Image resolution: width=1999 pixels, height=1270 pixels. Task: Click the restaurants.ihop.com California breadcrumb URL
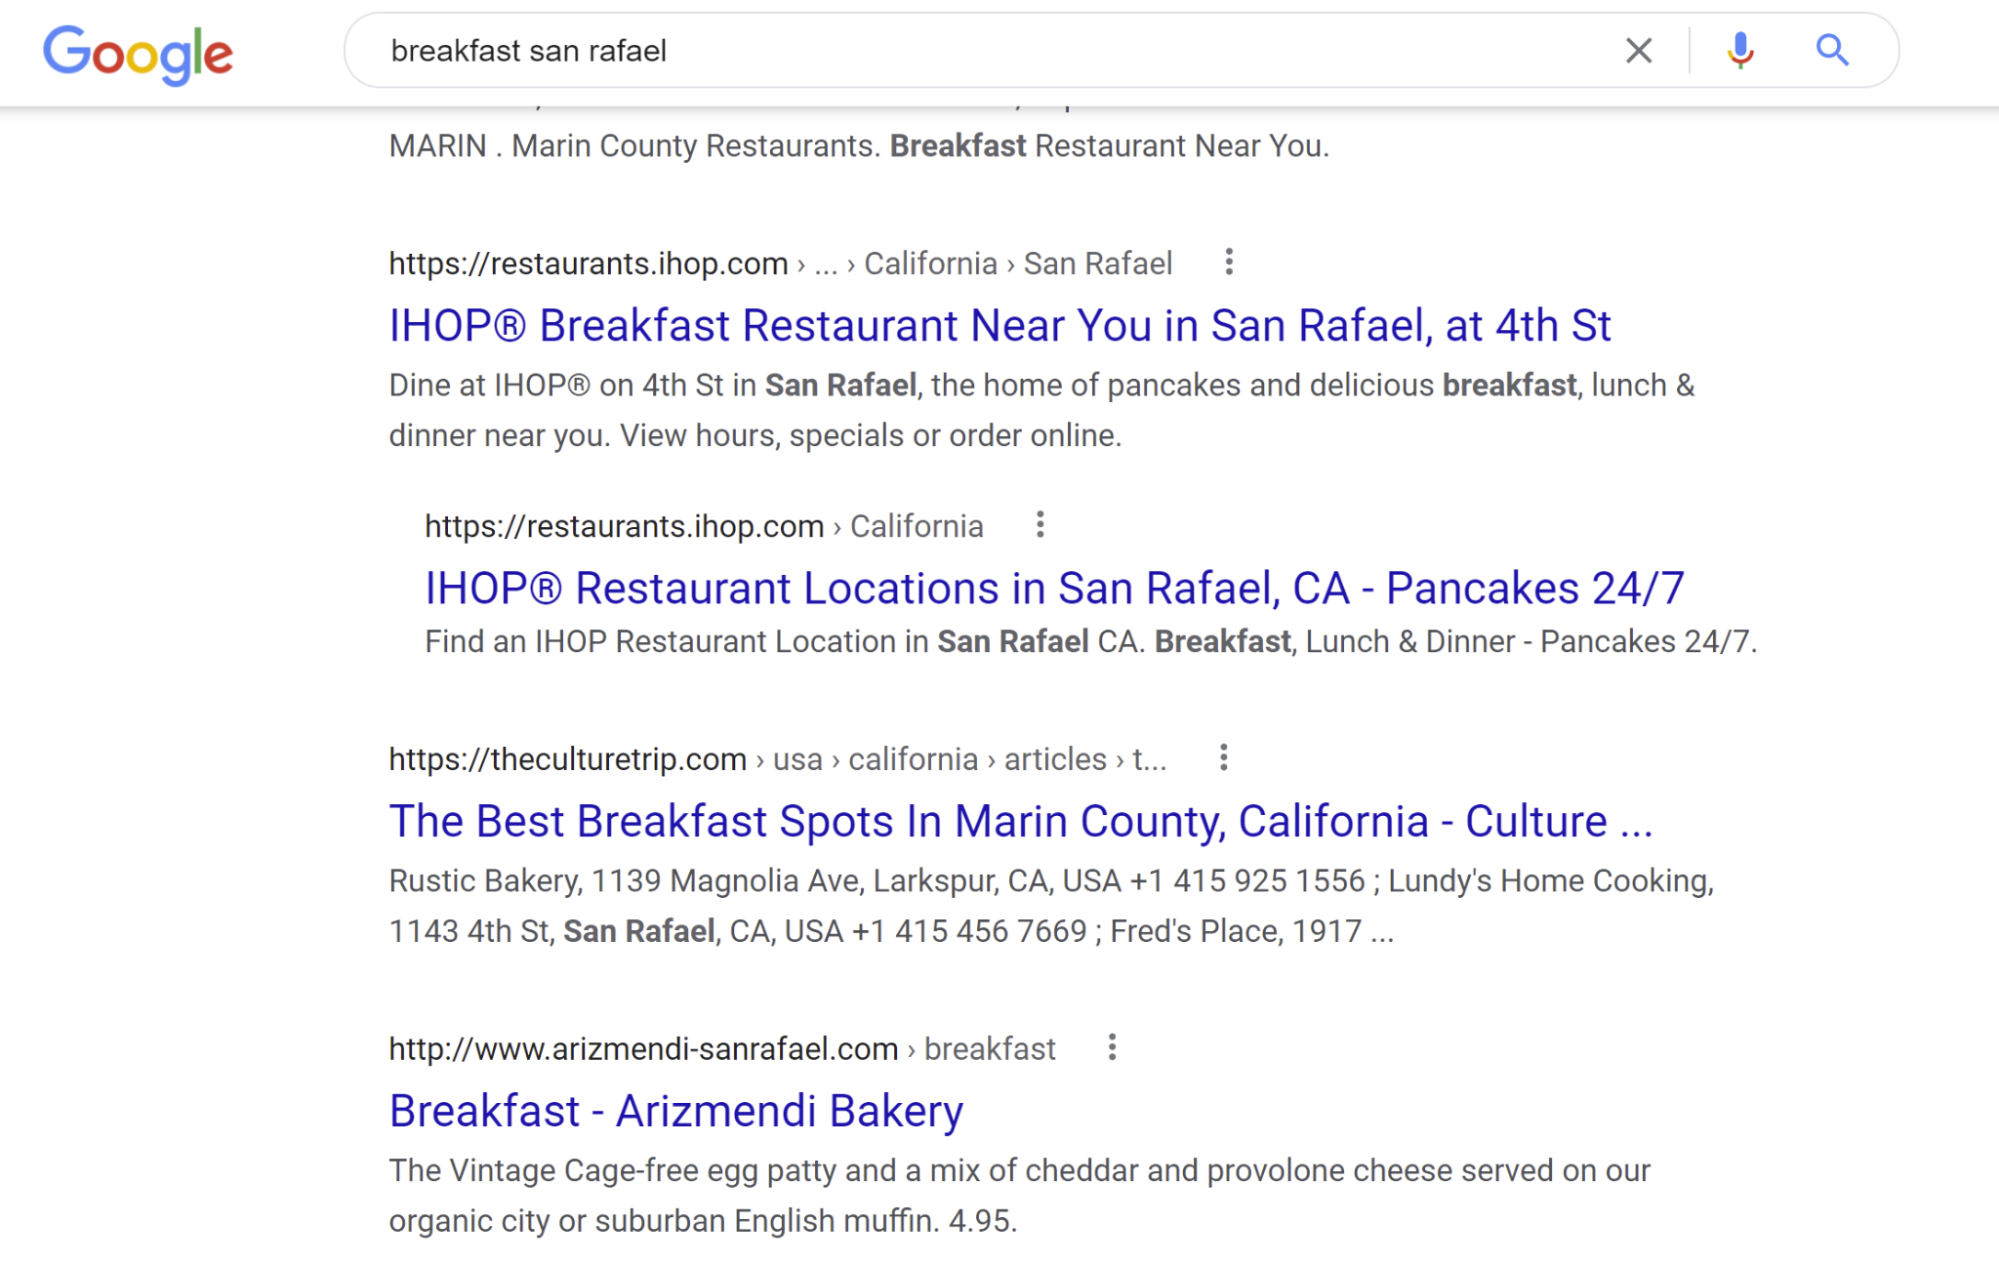tap(704, 527)
